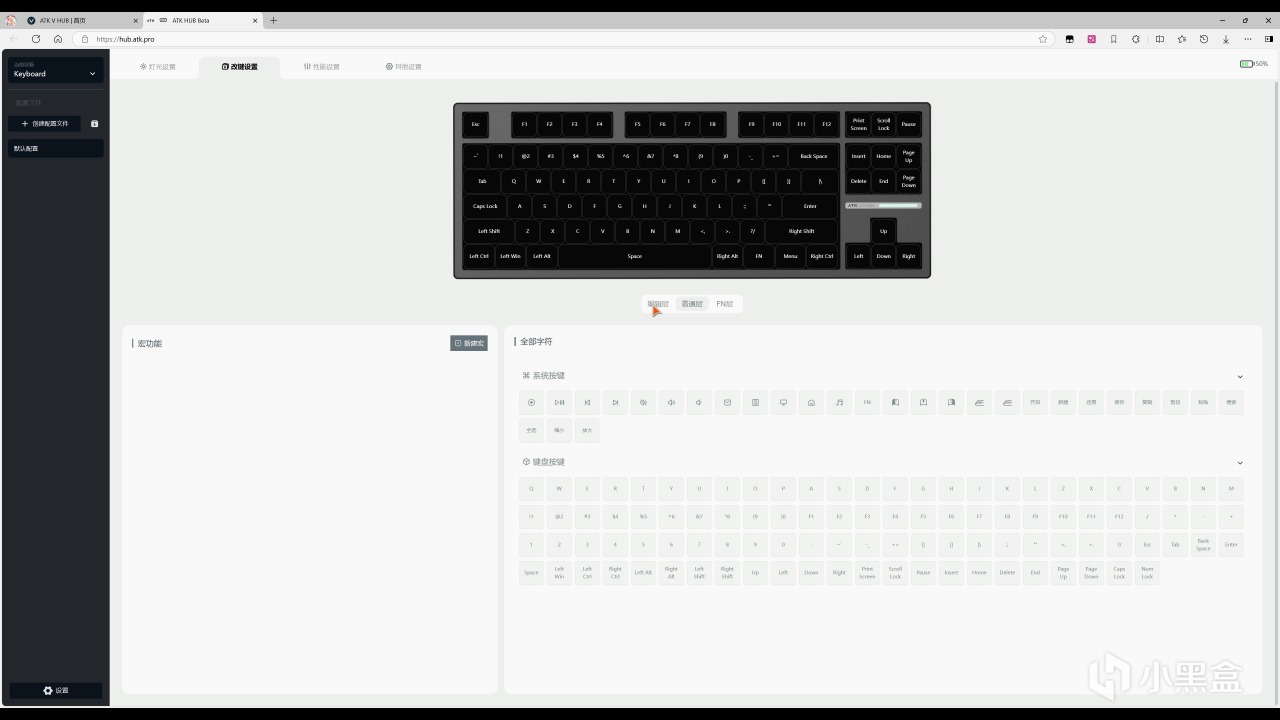Image resolution: width=1280 pixels, height=720 pixels.
Task: Click Enter on the keyboard image
Action: point(810,206)
